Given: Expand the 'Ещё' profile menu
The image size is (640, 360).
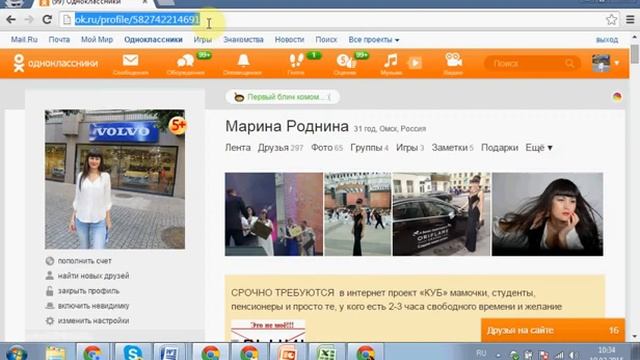Looking at the screenshot, I should (x=539, y=148).
